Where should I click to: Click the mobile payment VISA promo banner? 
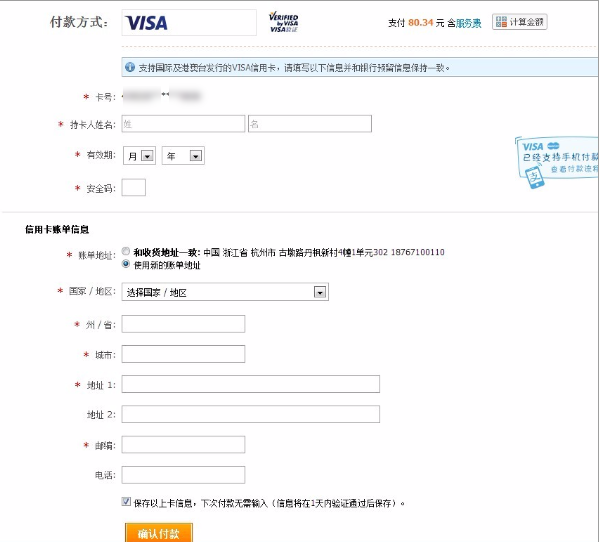[x=557, y=162]
